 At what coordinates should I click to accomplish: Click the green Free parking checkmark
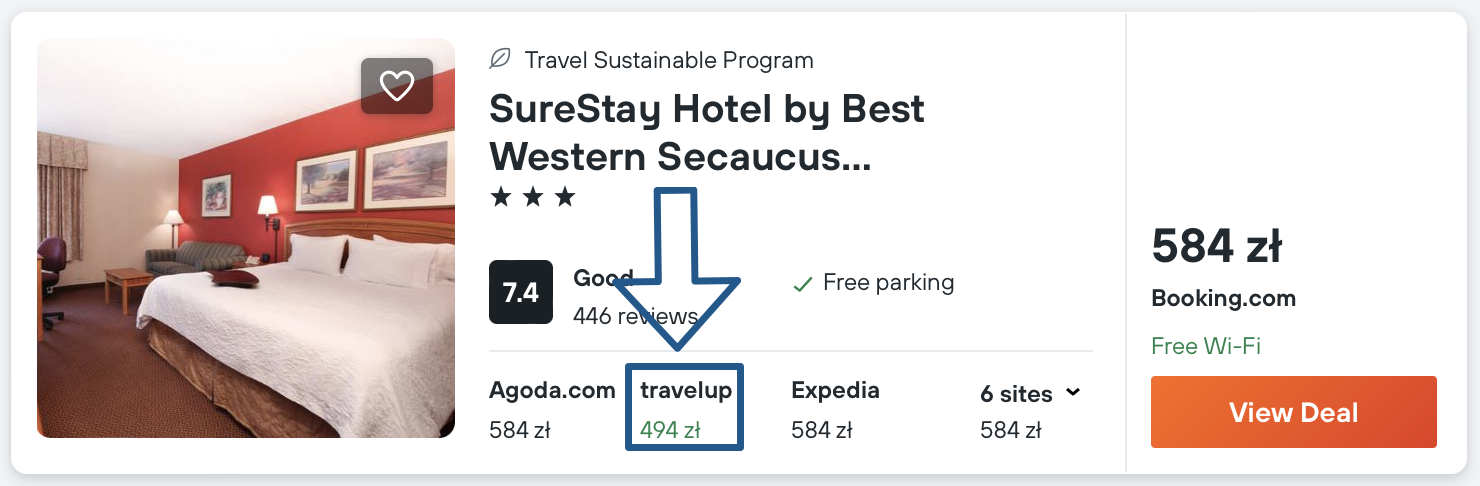click(x=802, y=284)
